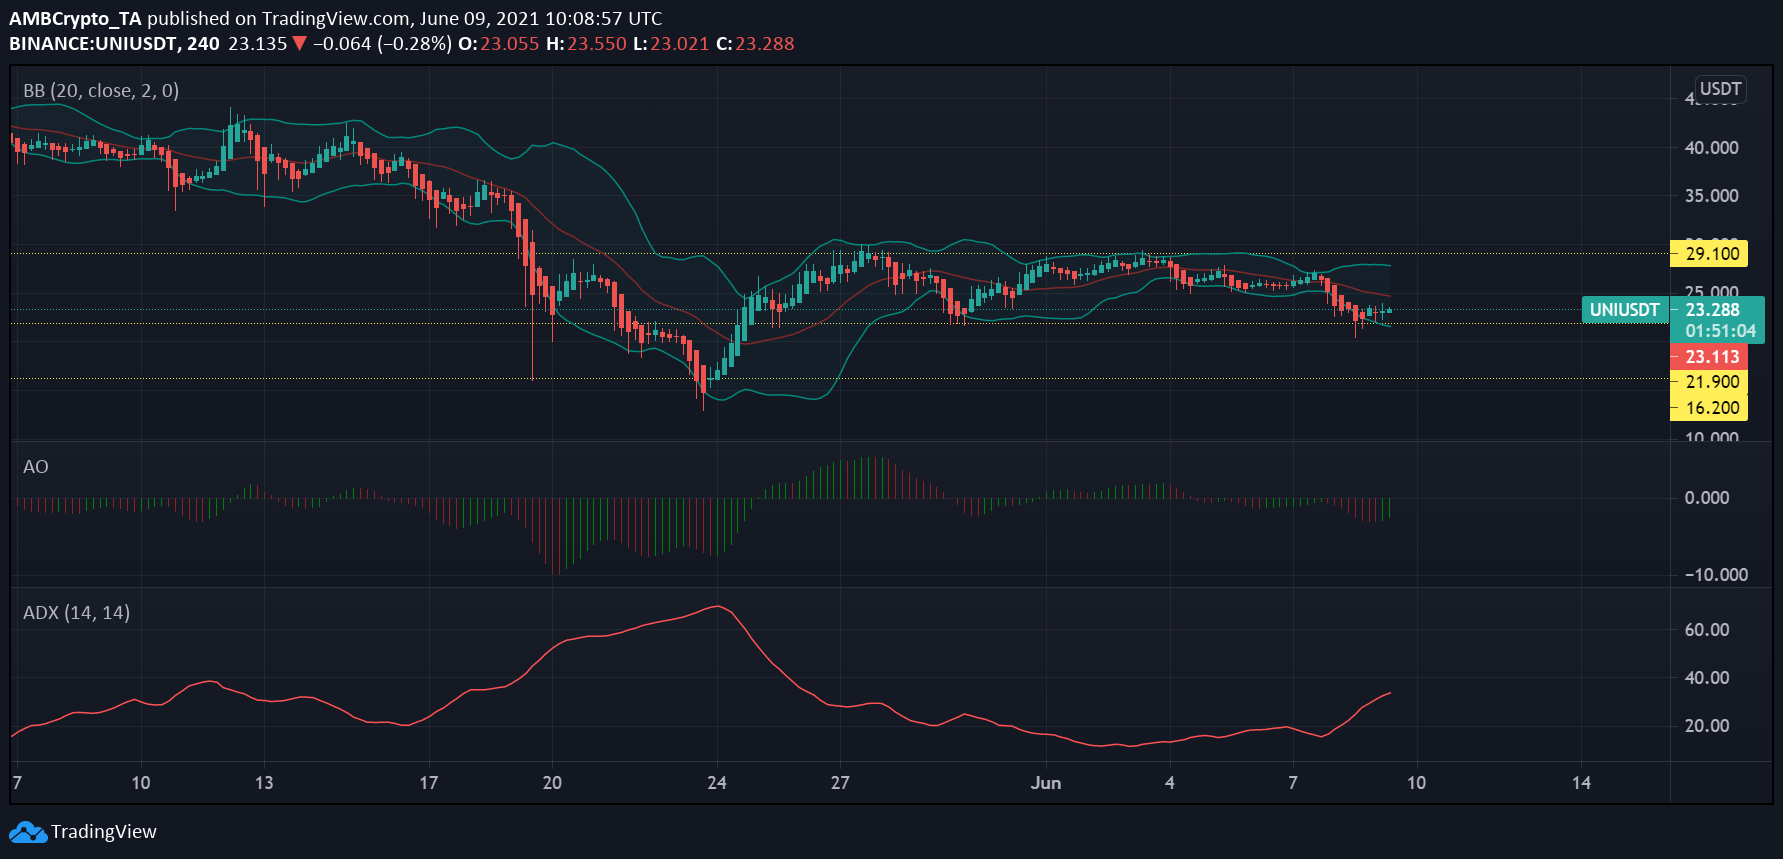Click the UNIUSDT symbol price tag
Image resolution: width=1783 pixels, height=859 pixels.
point(1624,310)
